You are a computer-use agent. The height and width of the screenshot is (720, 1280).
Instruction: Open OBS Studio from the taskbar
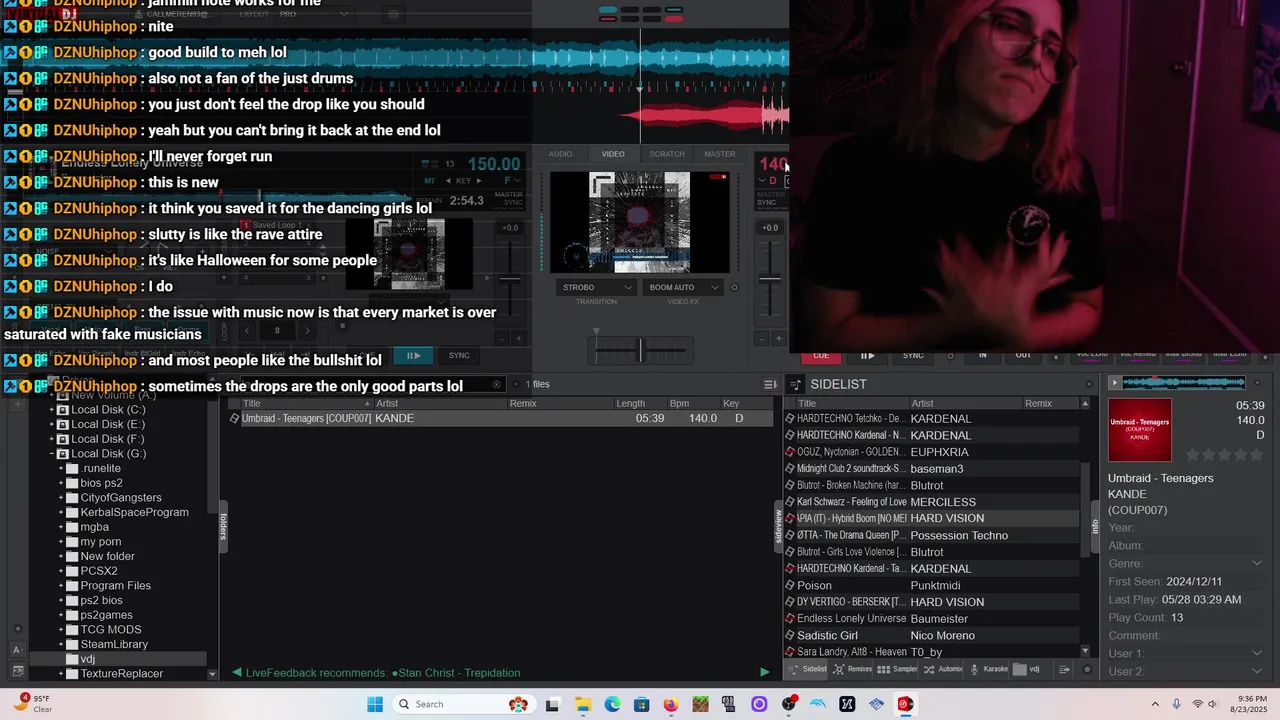pyautogui.click(x=789, y=704)
